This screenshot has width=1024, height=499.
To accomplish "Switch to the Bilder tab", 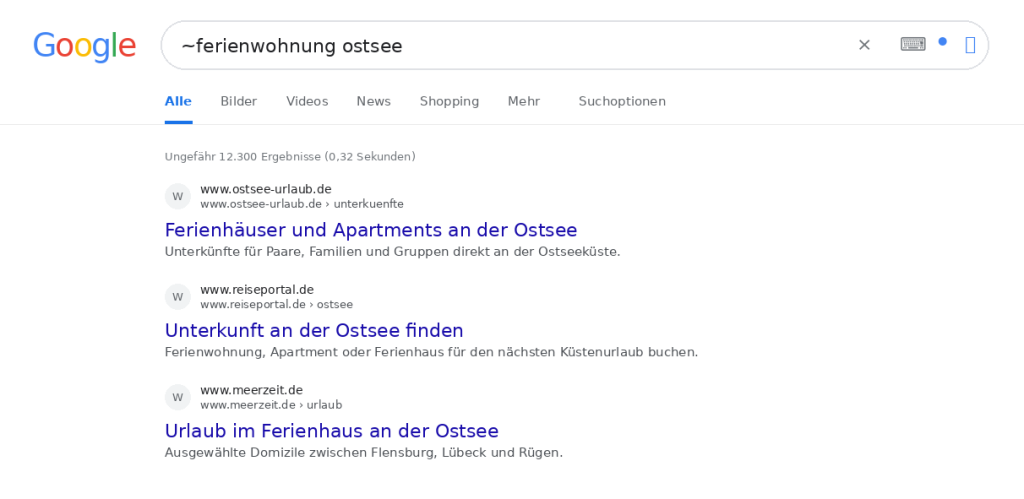I will pyautogui.click(x=238, y=101).
